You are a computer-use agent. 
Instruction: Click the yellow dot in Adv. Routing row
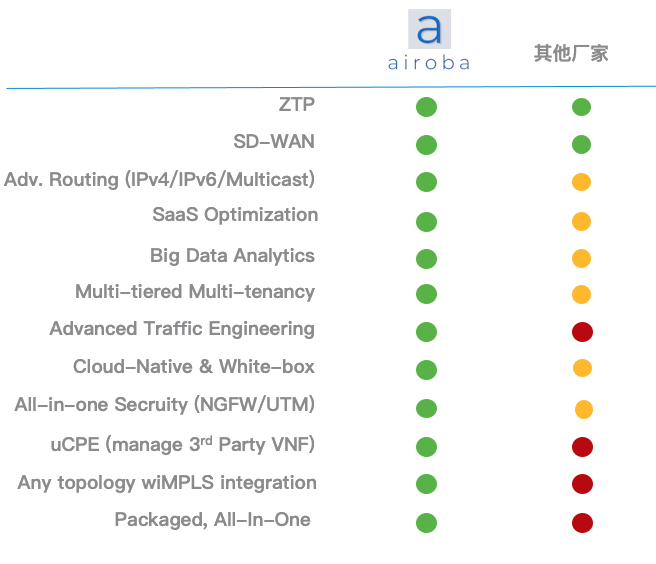(x=581, y=182)
